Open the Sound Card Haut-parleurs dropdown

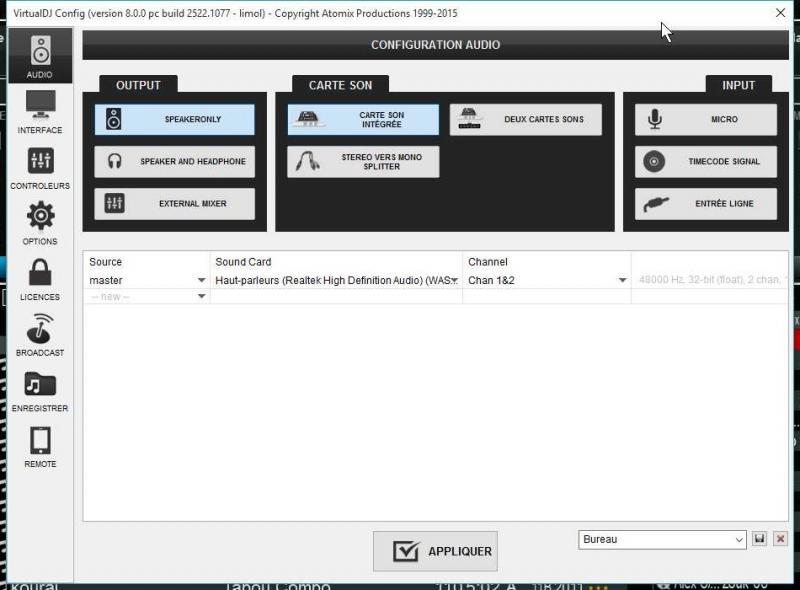click(454, 281)
